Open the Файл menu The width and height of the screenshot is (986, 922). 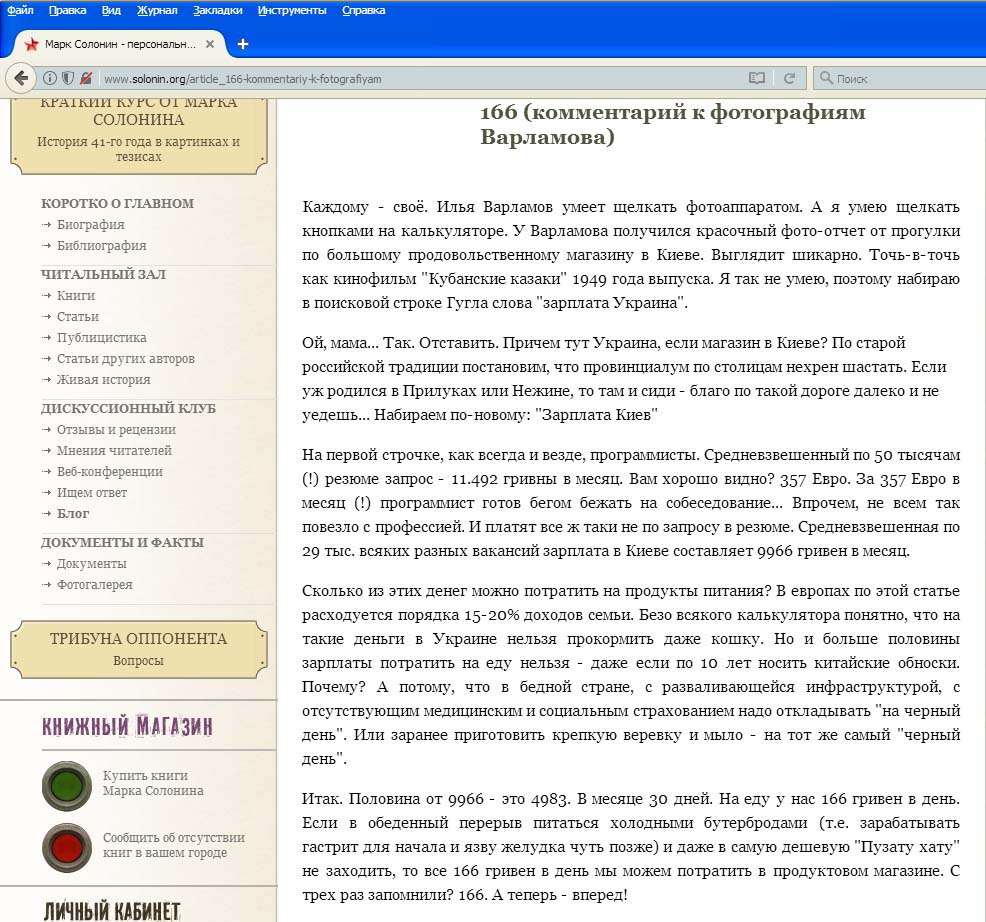(20, 10)
